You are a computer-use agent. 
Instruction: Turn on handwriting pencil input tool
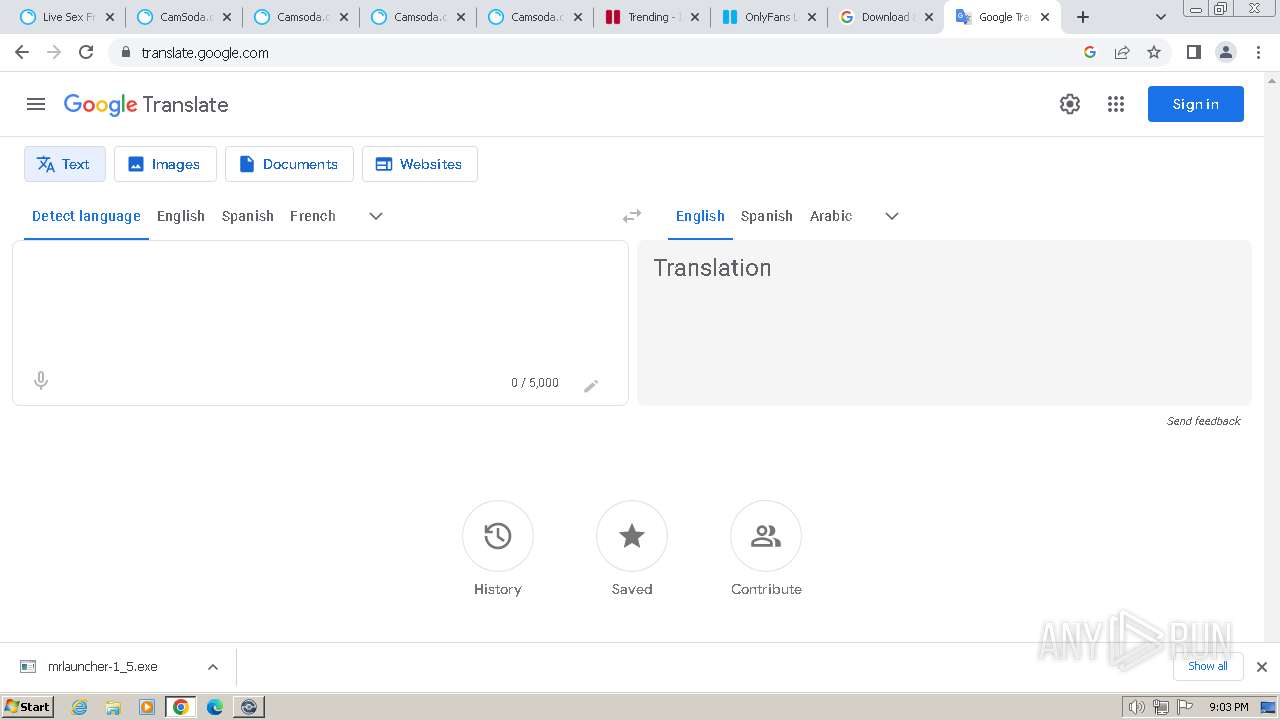pos(591,386)
